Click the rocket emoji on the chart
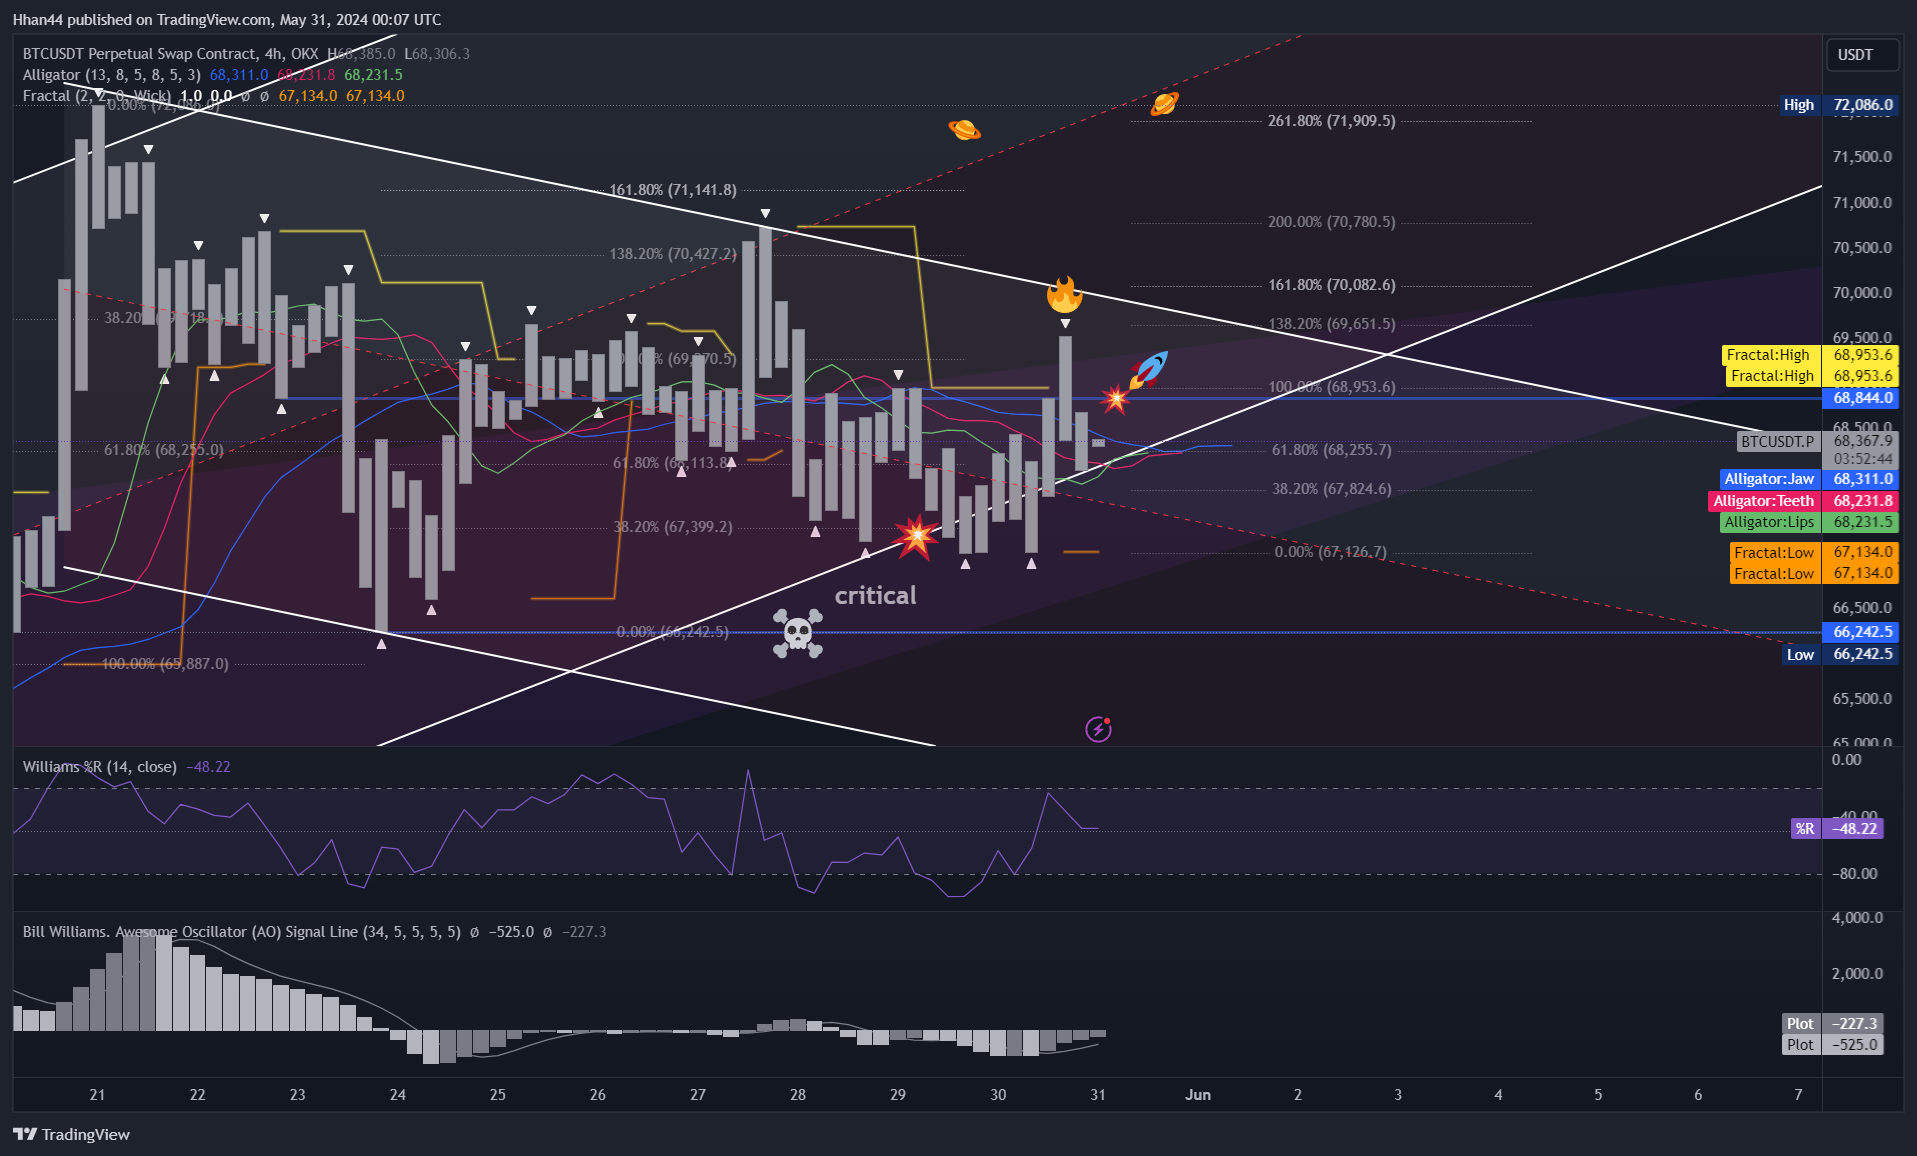 pyautogui.click(x=1149, y=369)
